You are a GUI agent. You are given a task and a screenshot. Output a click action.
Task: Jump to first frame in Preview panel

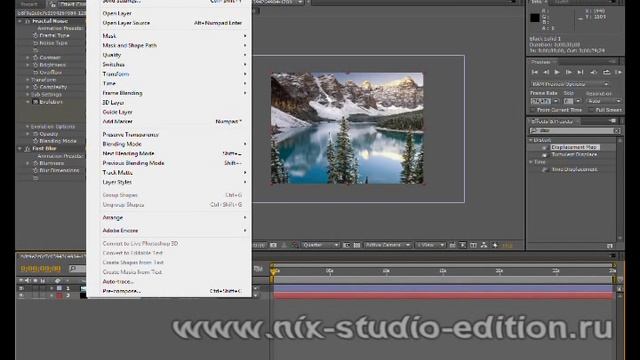pos(534,72)
